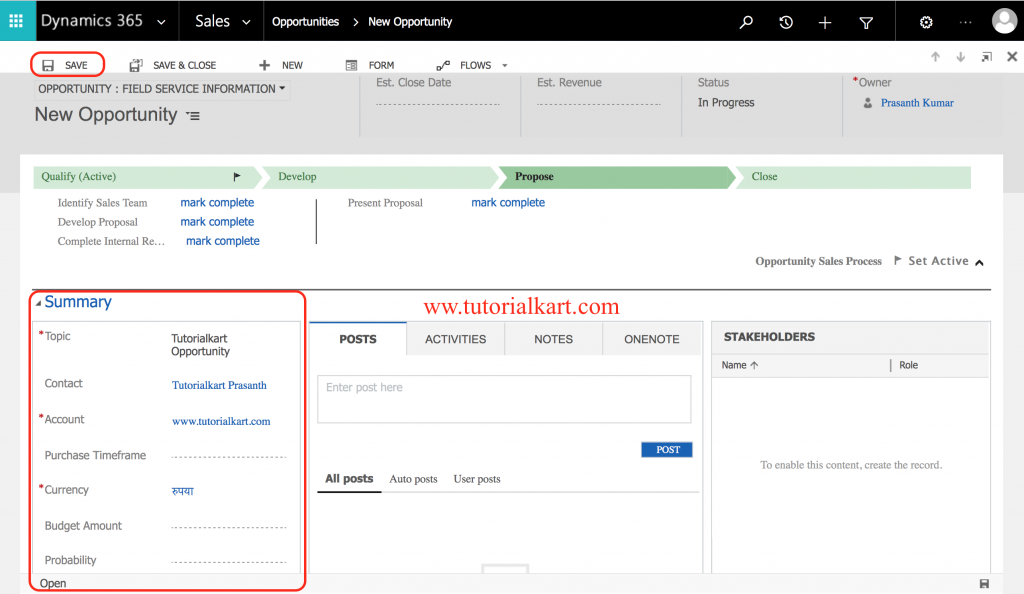Switch to the Activities tab
This screenshot has height=594, width=1024.
click(x=455, y=339)
